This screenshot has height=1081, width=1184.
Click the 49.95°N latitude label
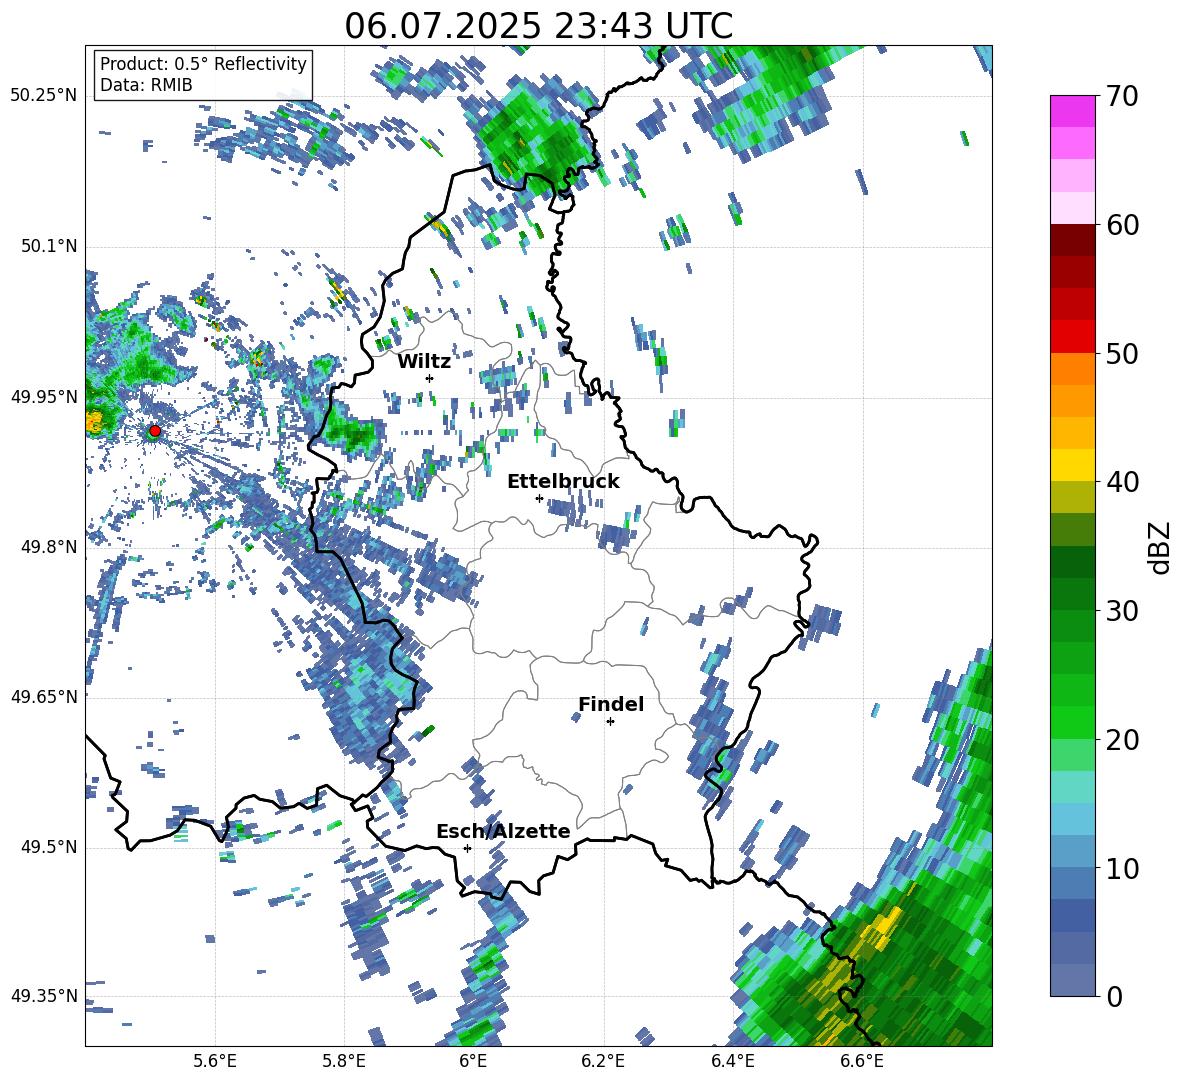click(x=44, y=396)
